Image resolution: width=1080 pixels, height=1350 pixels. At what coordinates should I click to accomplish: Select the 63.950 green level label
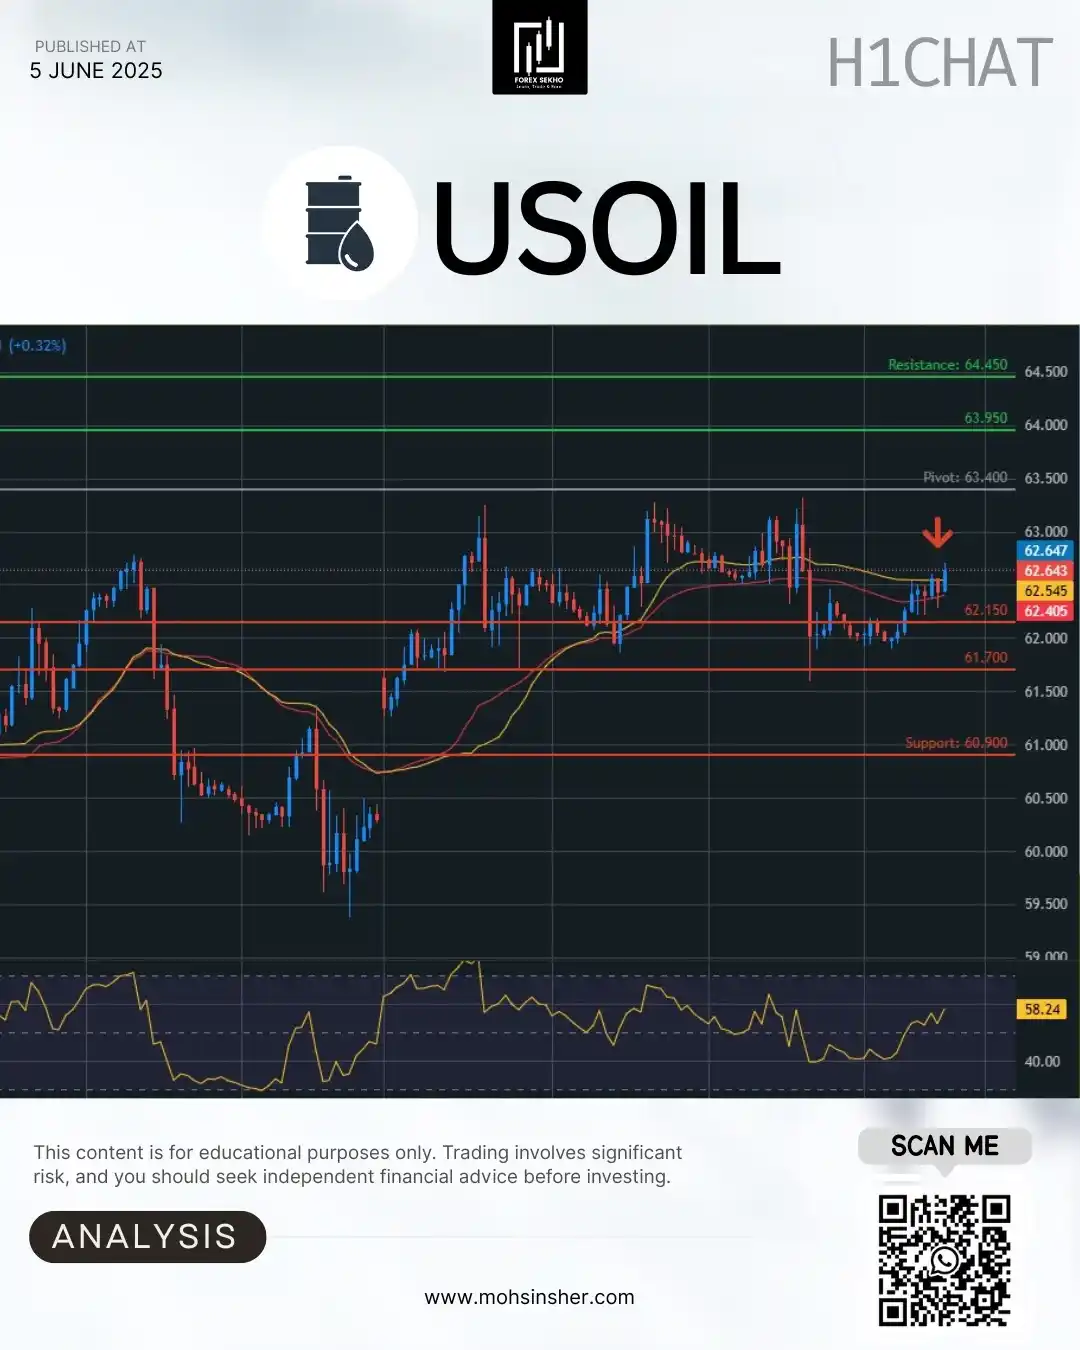(x=986, y=417)
